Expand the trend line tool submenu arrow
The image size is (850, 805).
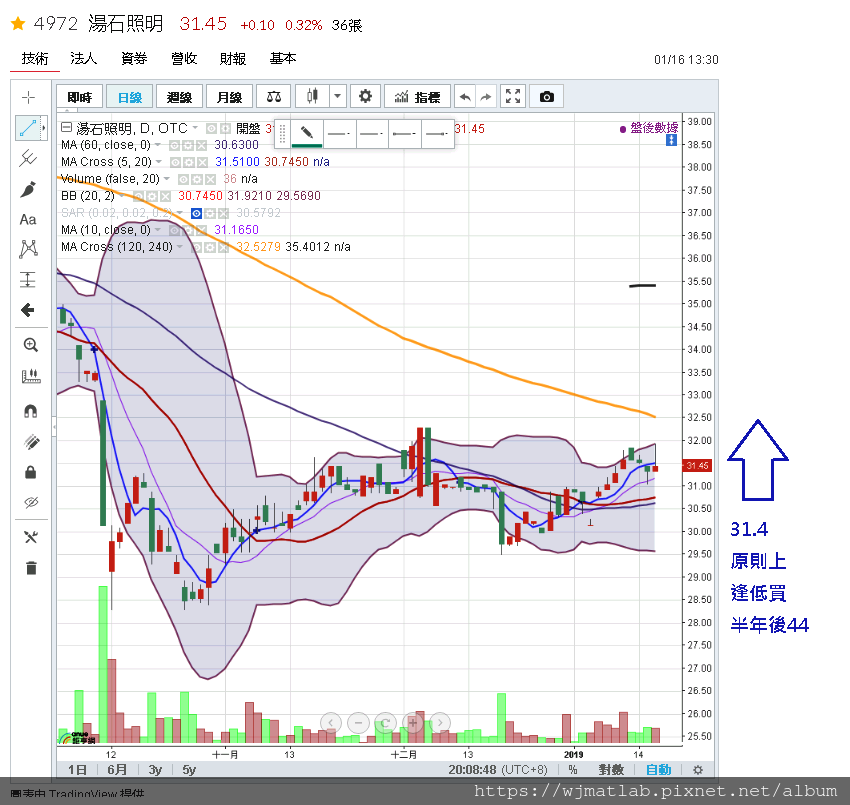(x=44, y=128)
